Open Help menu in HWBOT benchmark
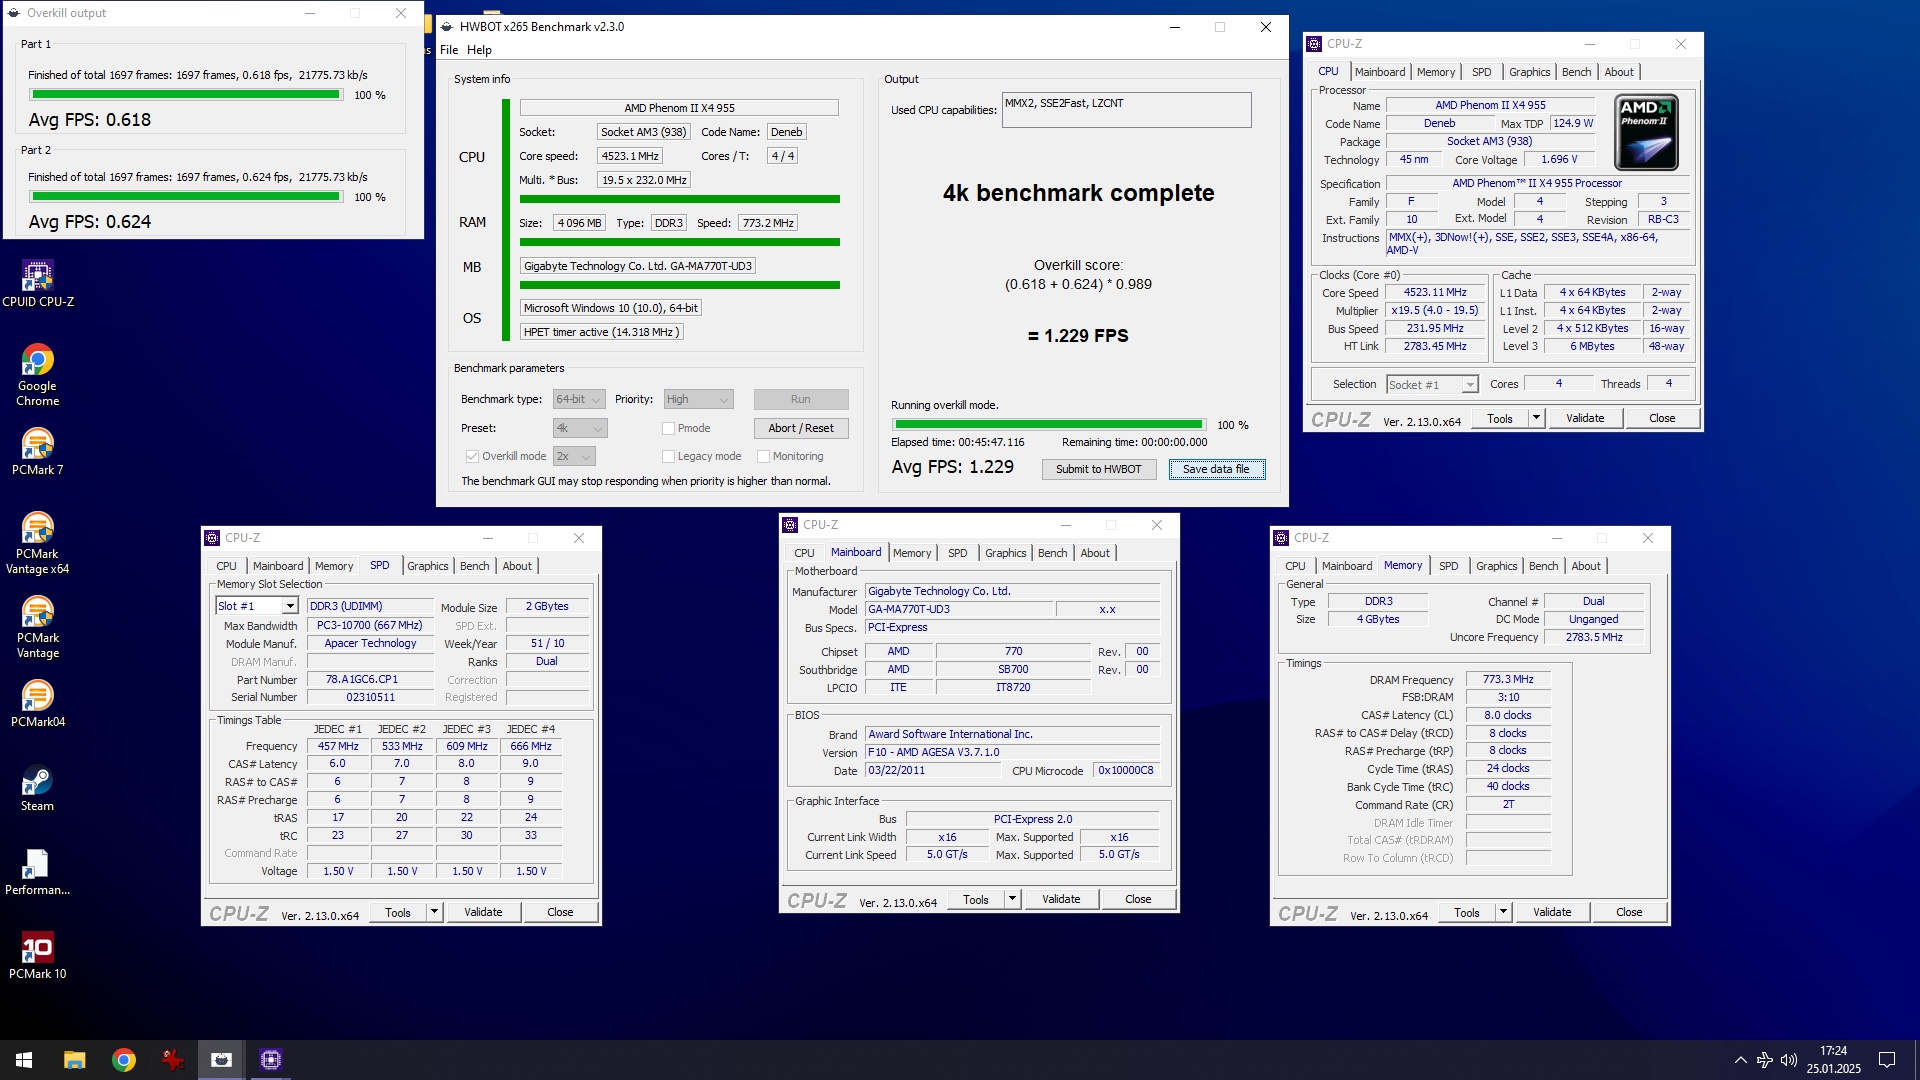Viewport: 1920px width, 1080px height. pyautogui.click(x=479, y=50)
